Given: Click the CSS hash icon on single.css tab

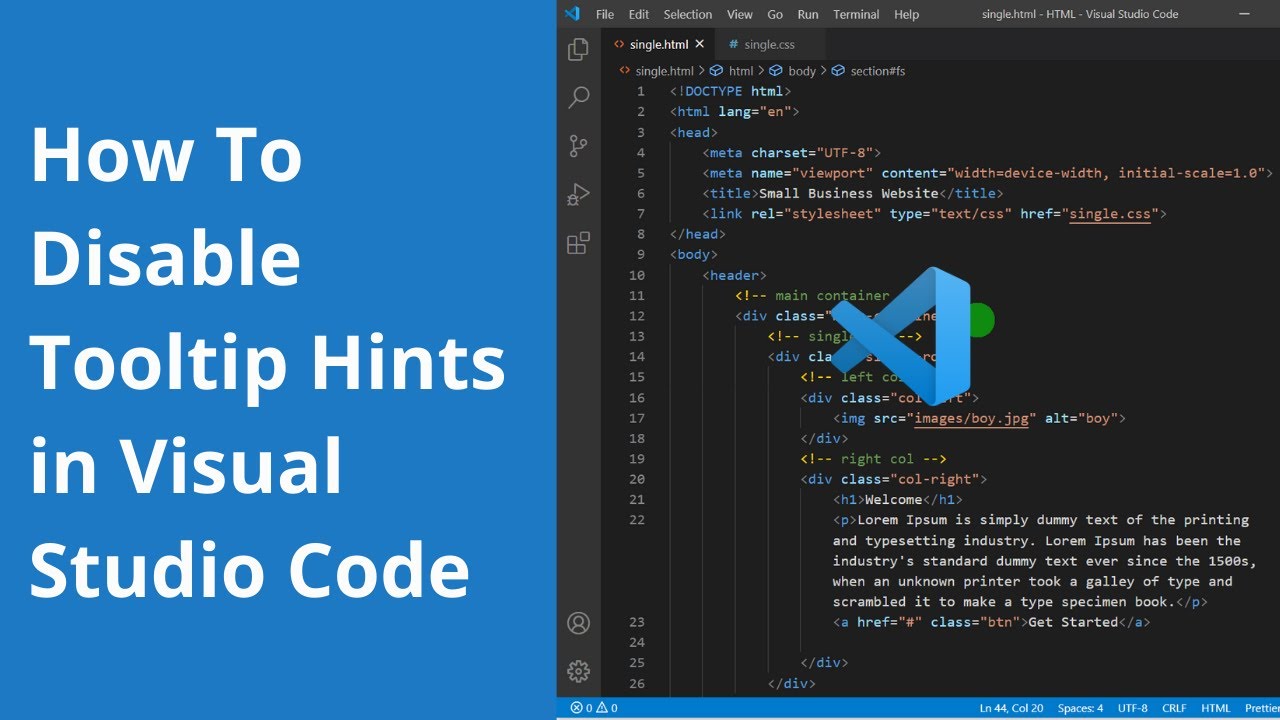Looking at the screenshot, I should 733,44.
